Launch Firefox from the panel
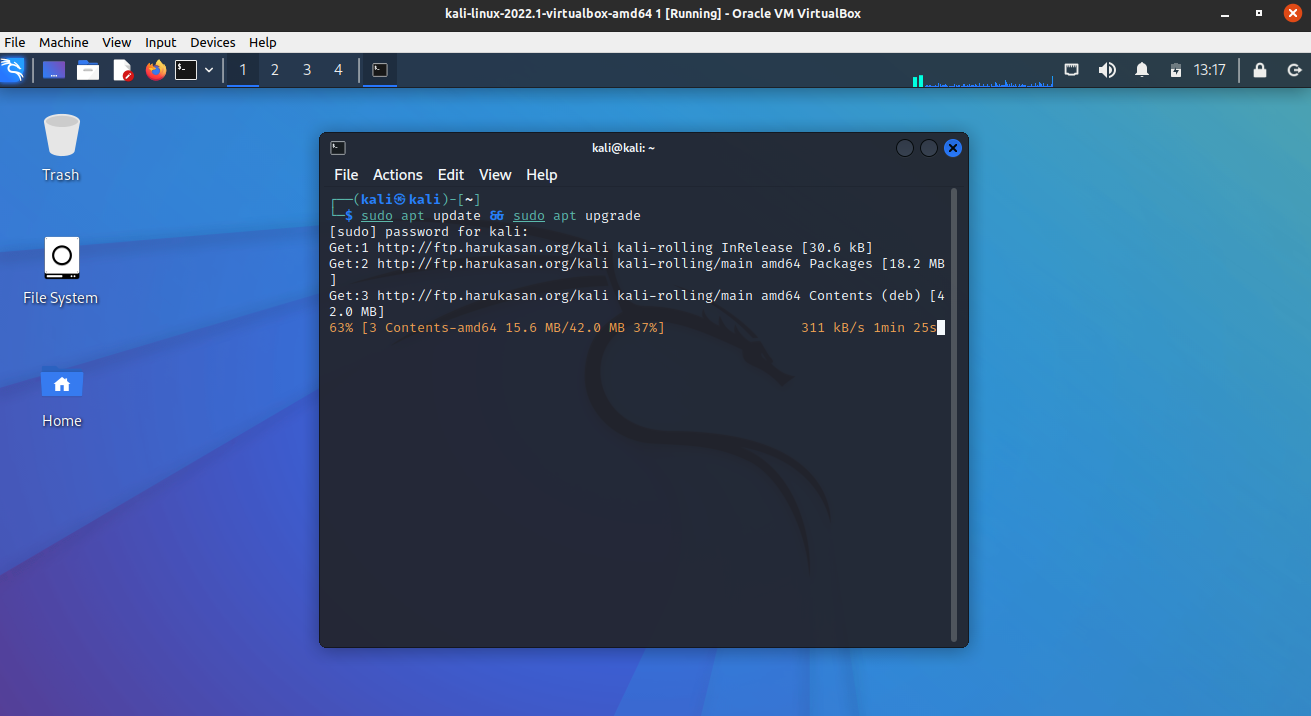Image resolution: width=1311 pixels, height=716 pixels. (x=155, y=70)
